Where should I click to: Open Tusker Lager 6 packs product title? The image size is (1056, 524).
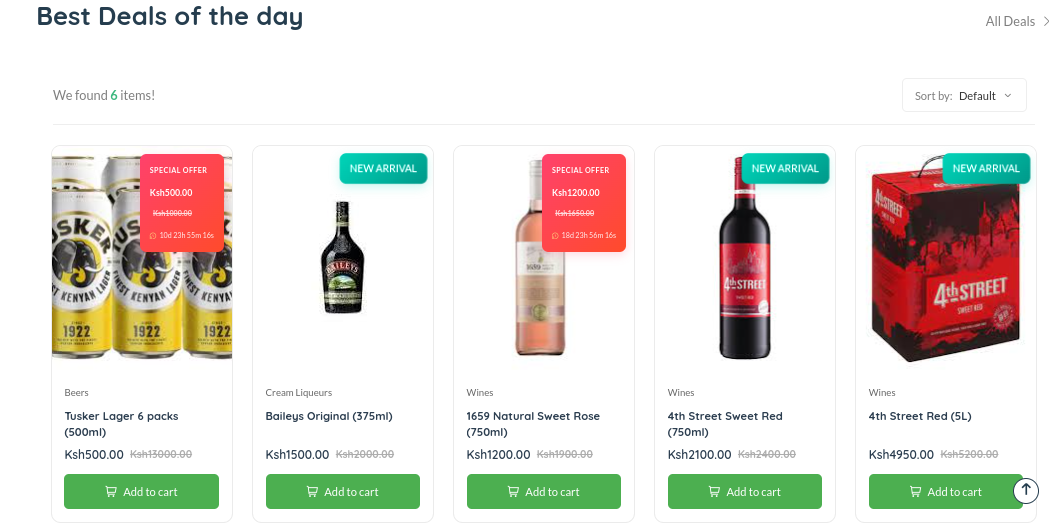pyautogui.click(x=121, y=424)
